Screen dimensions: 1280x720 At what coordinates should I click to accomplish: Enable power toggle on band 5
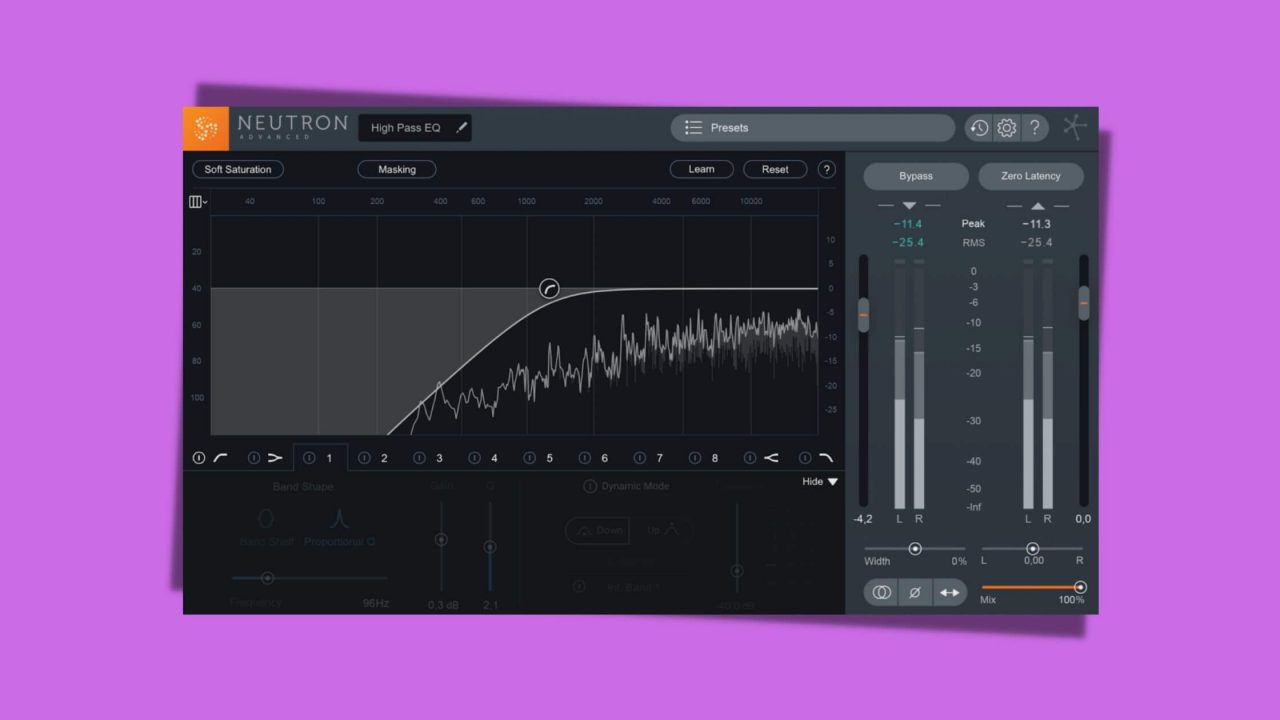[x=529, y=457]
